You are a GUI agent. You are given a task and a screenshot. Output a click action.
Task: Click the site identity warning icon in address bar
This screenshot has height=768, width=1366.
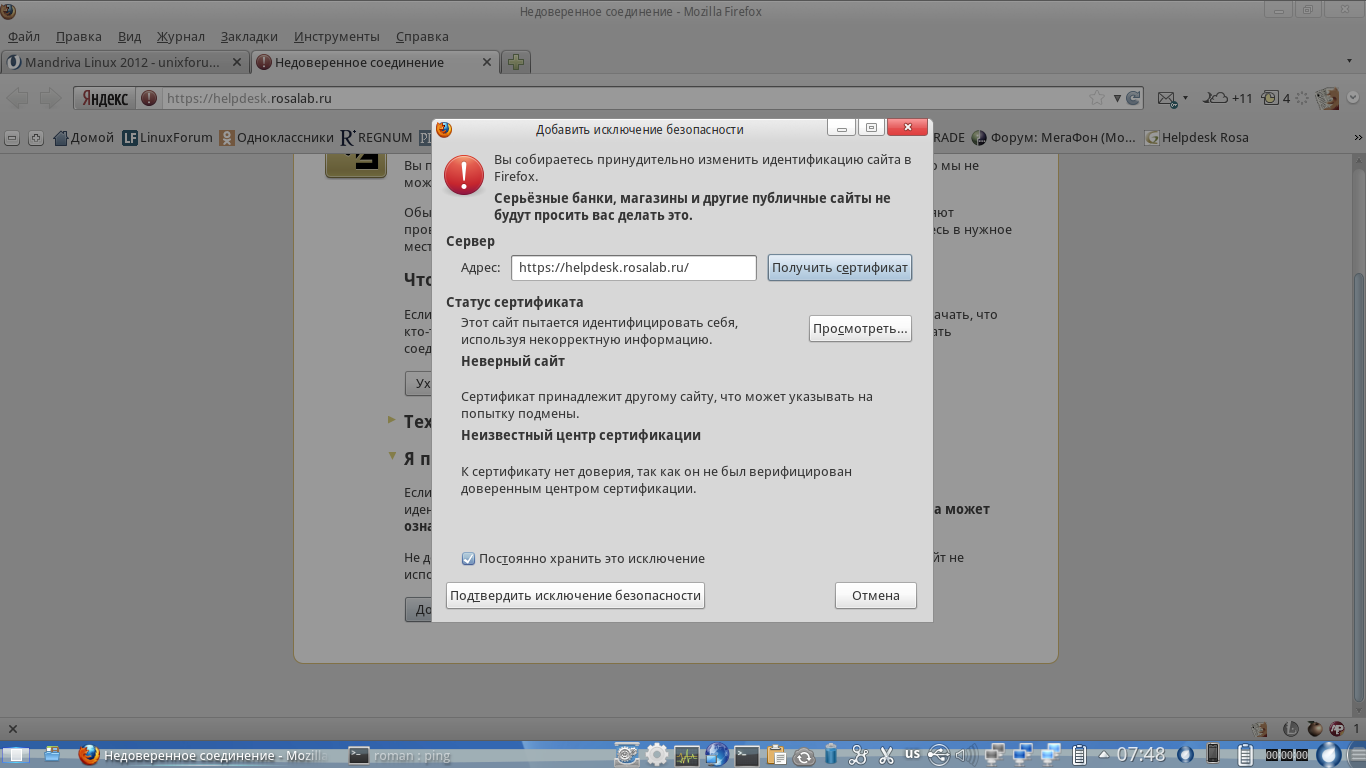click(149, 98)
